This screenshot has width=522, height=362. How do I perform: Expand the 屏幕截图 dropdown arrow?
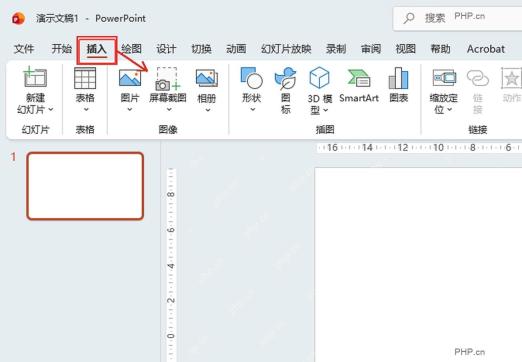click(x=169, y=110)
